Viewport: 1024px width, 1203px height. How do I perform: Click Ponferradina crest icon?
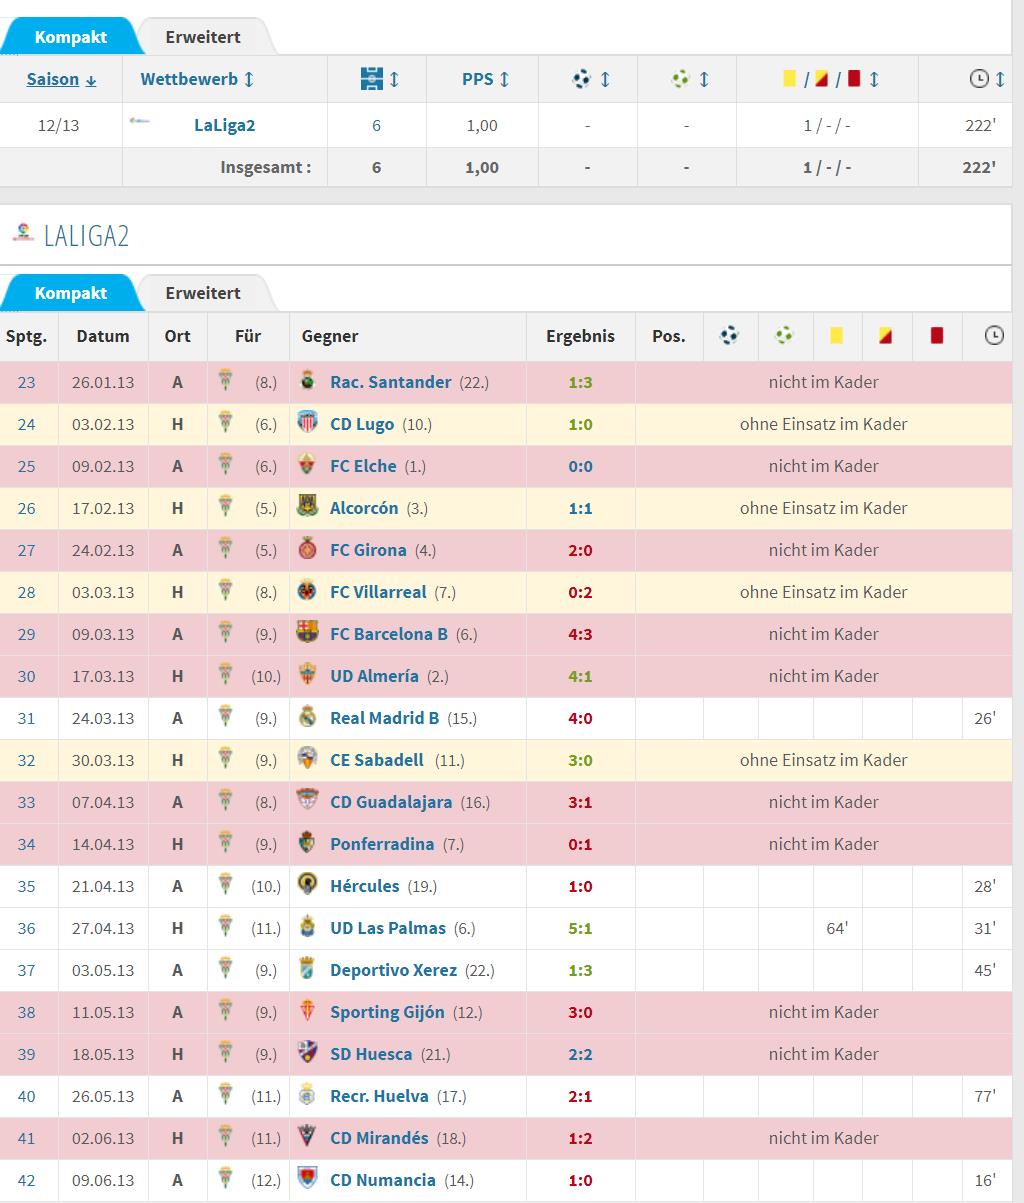coord(308,843)
